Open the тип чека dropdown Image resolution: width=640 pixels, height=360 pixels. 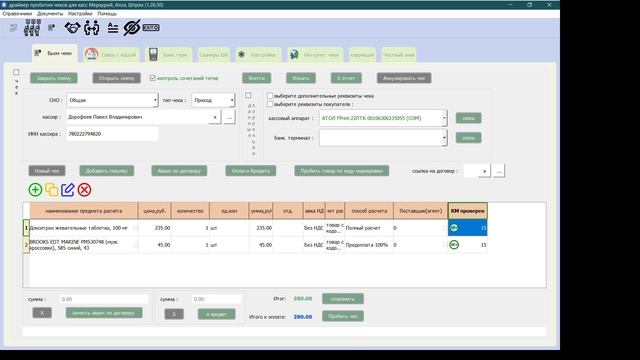tap(232, 100)
